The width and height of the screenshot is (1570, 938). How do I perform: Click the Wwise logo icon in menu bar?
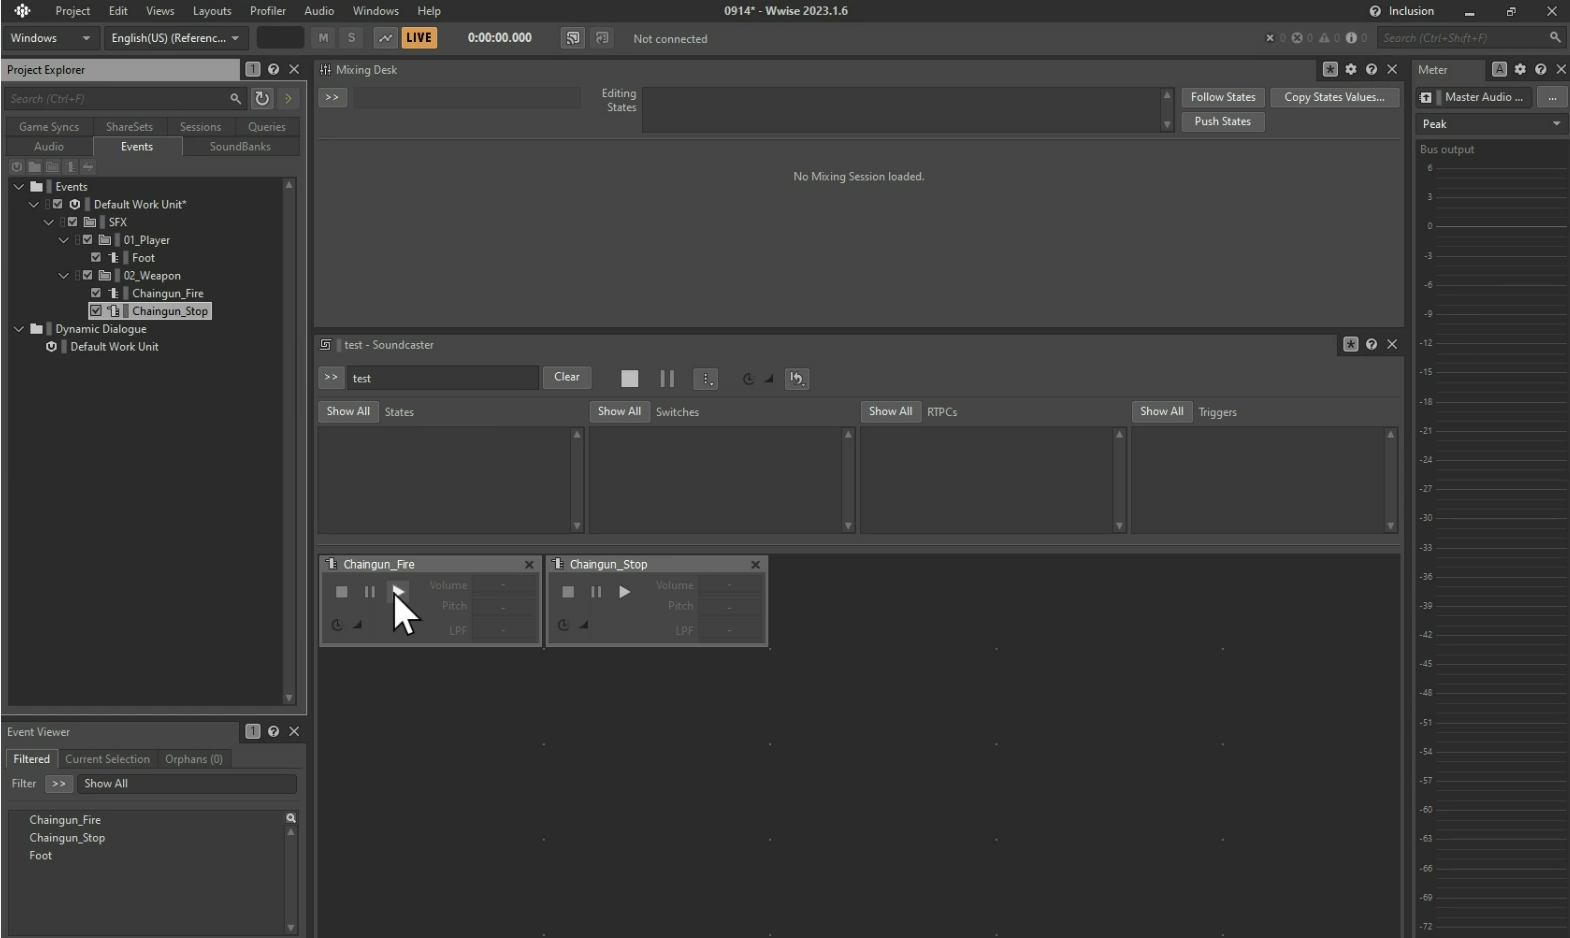pyautogui.click(x=22, y=11)
